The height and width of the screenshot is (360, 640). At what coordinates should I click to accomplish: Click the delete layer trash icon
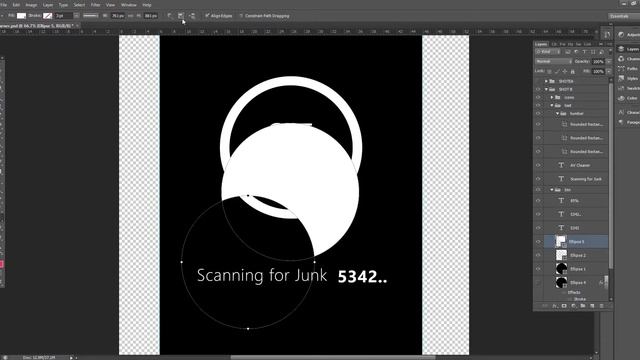pos(602,306)
